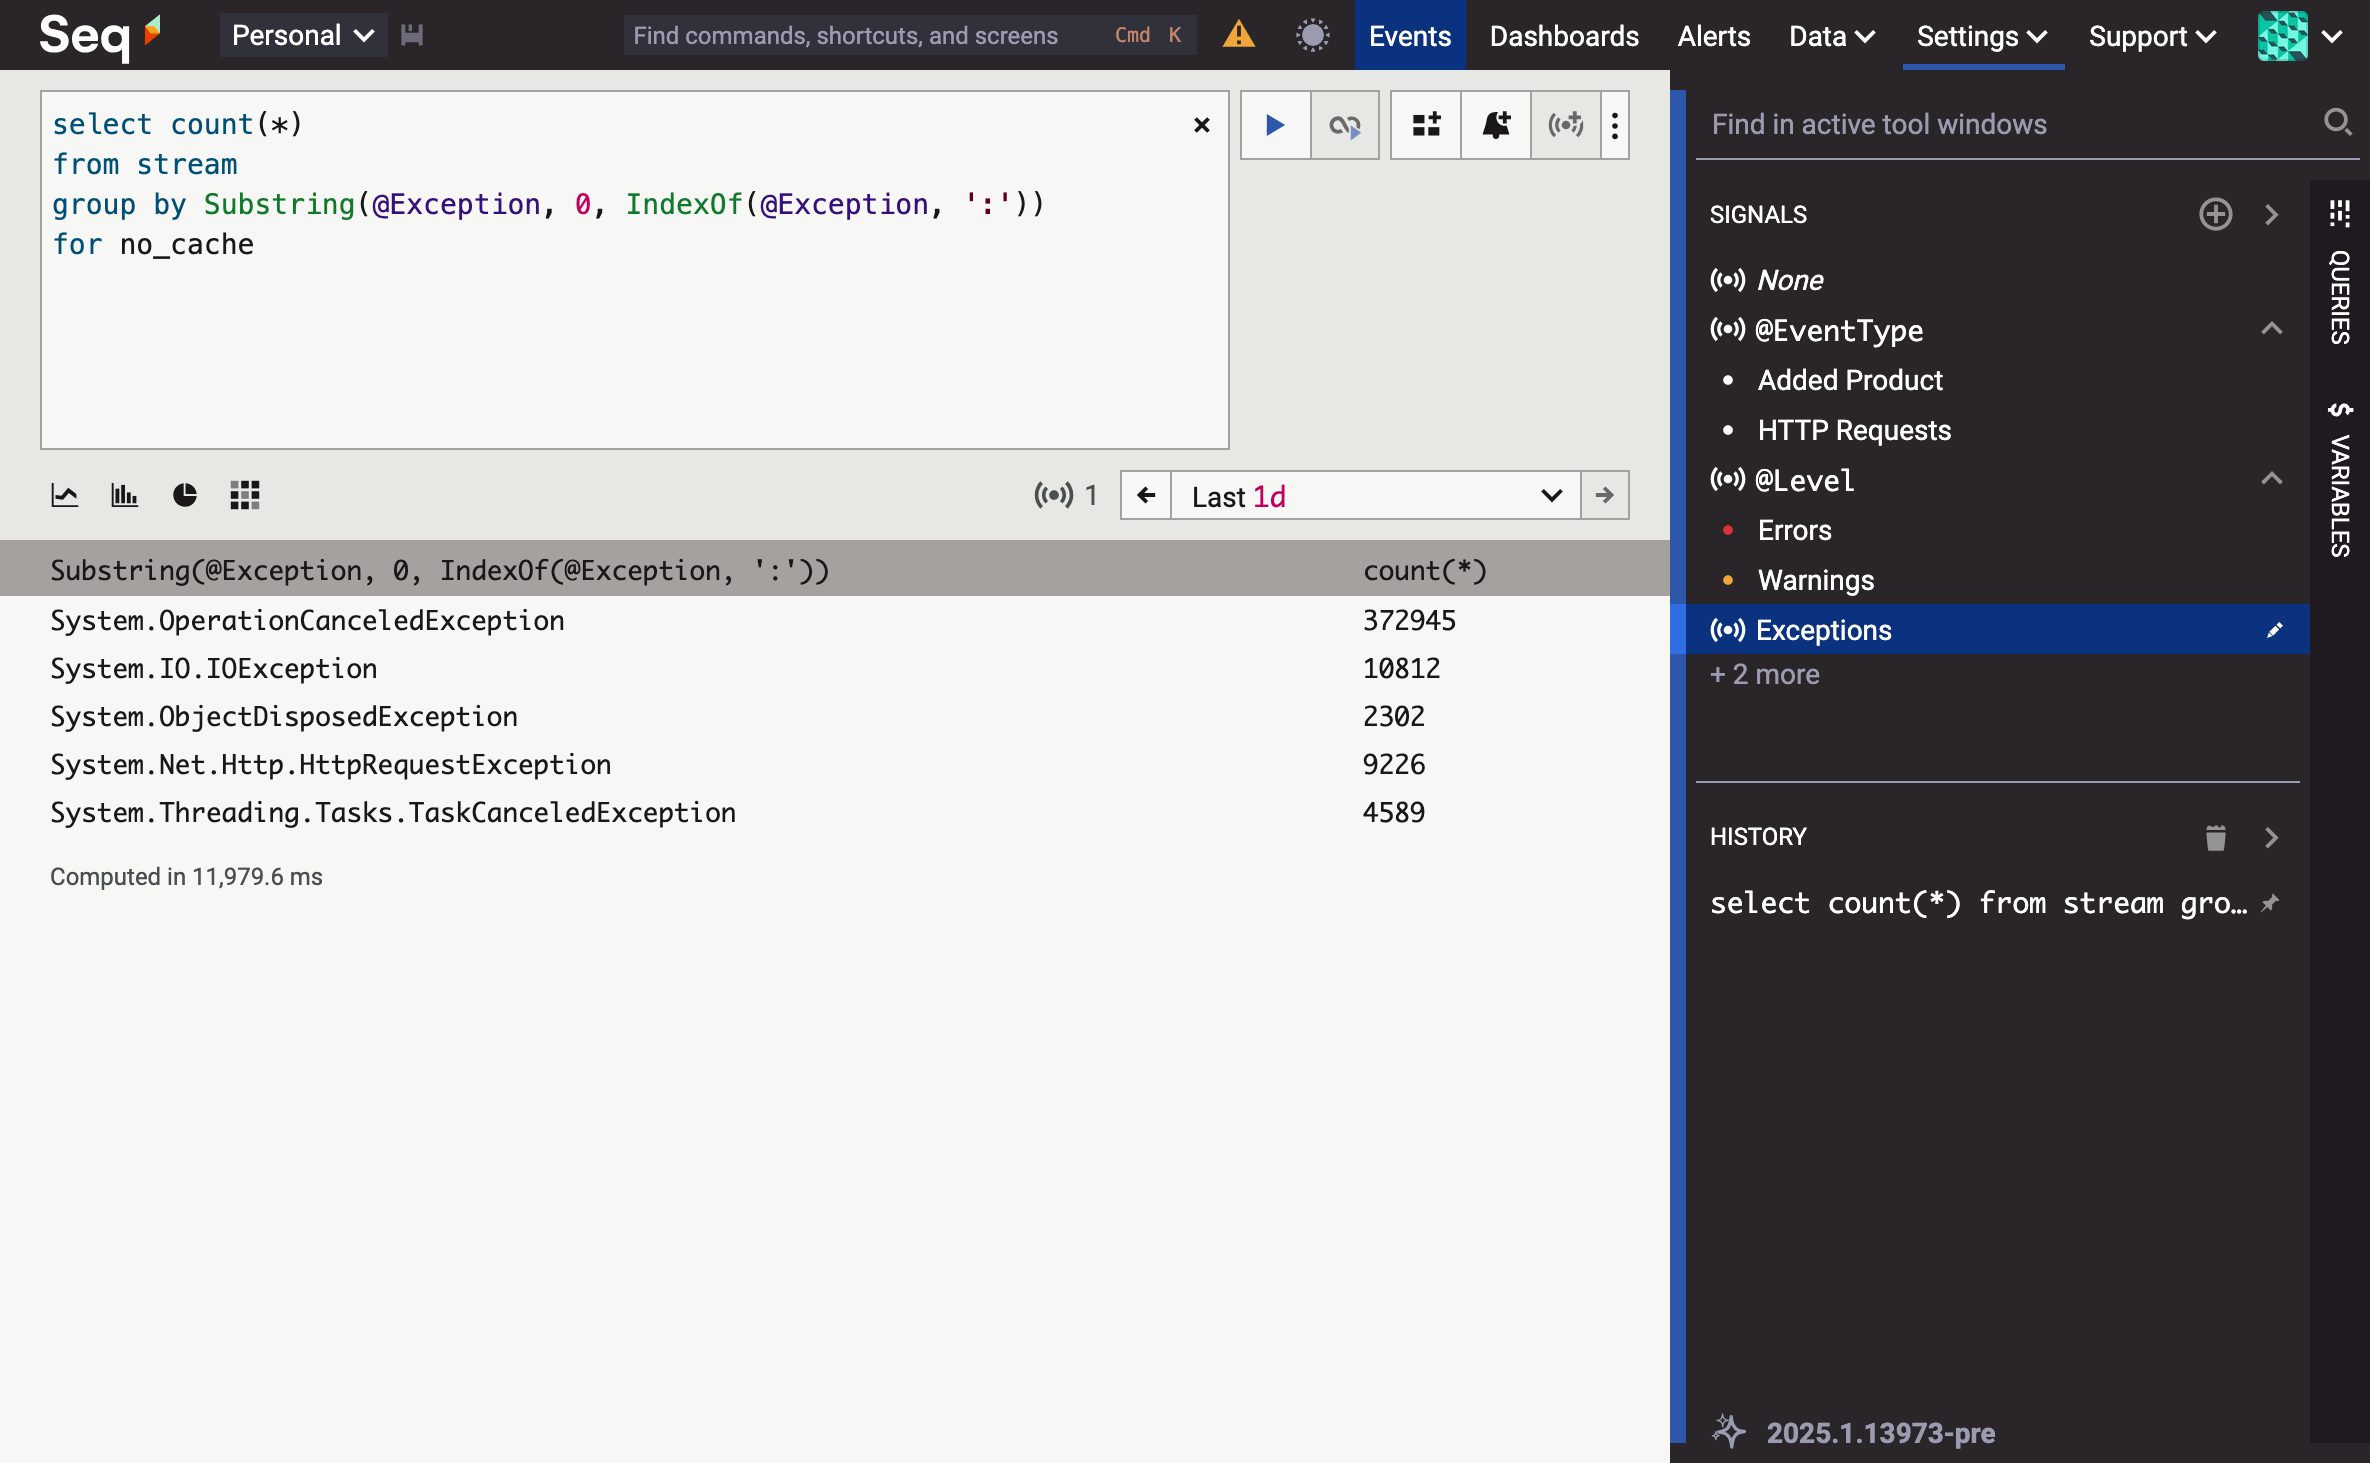Open the Variables side tab
Screen dimensions: 2370x1464
tap(2340, 480)
